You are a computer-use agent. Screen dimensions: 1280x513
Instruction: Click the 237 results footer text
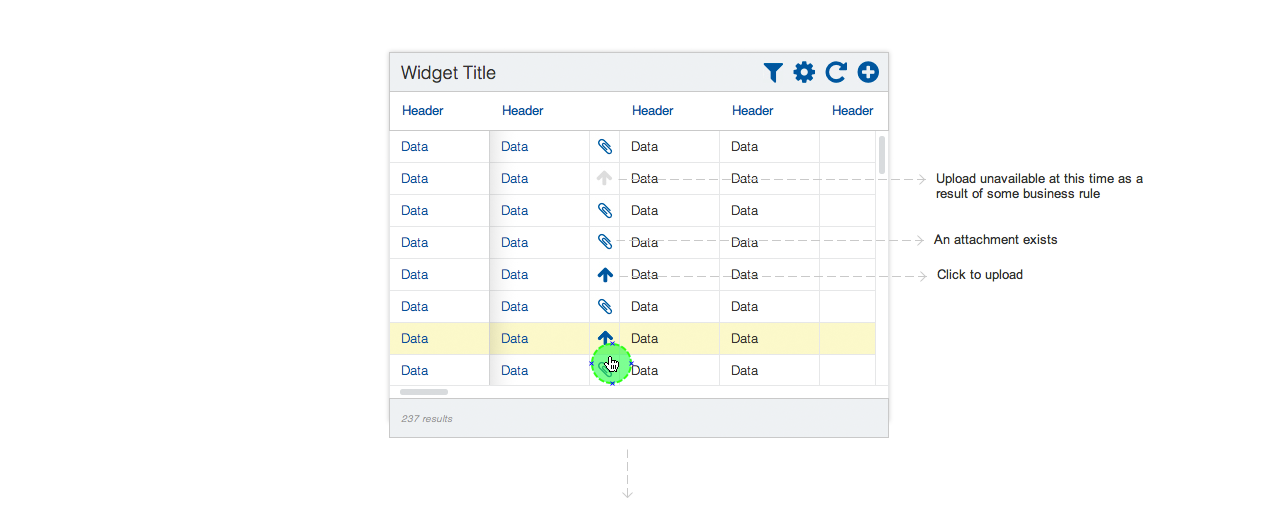pos(427,418)
